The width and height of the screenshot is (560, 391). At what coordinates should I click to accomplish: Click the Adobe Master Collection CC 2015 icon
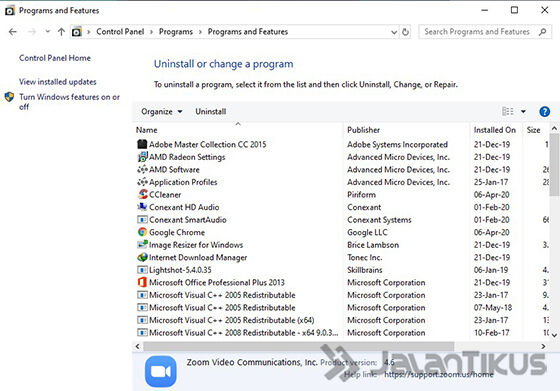point(142,144)
